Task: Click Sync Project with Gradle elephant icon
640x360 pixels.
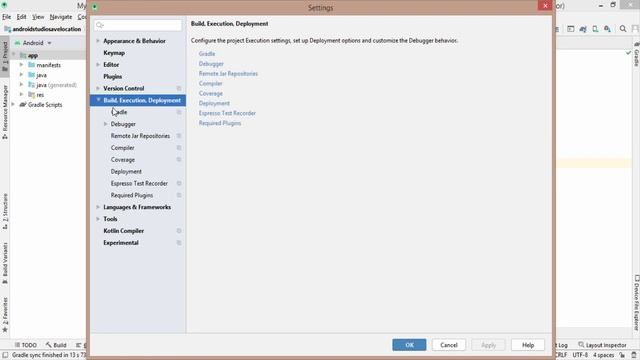Action: pyautogui.click(x=583, y=29)
